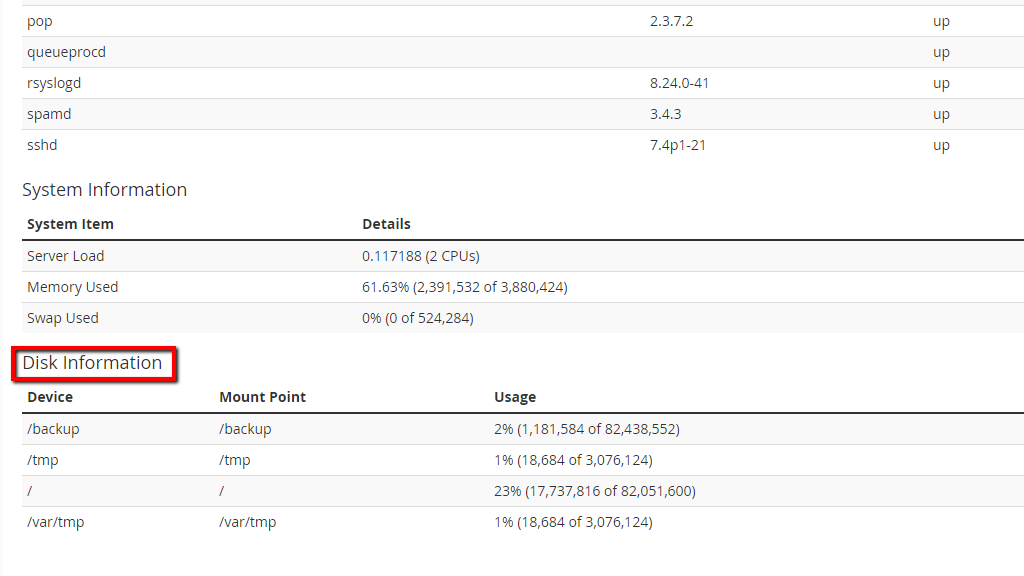Click the System Information heading

(x=104, y=190)
